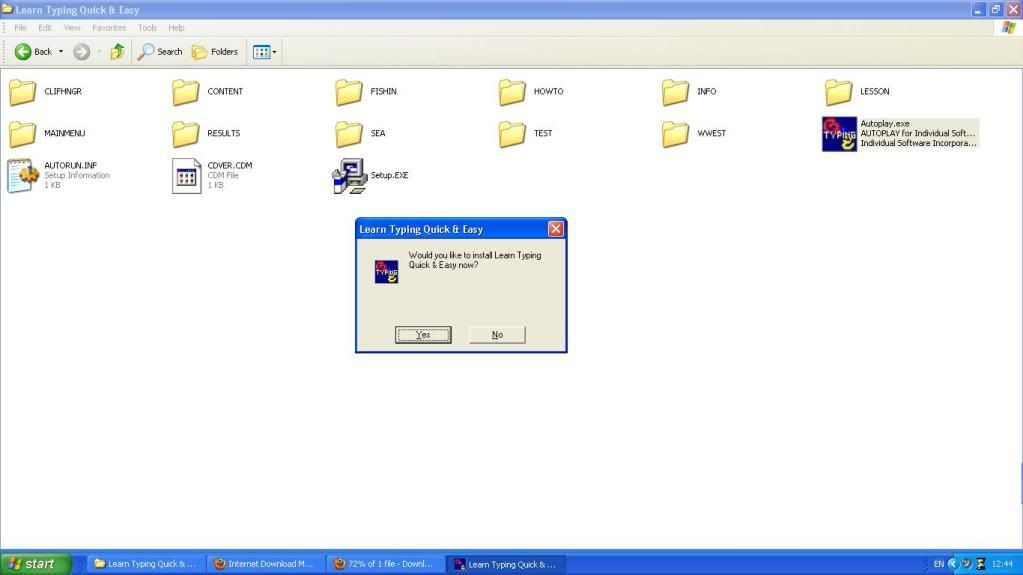Select the TEST folder icon
1023x575 pixels.
tap(512, 134)
